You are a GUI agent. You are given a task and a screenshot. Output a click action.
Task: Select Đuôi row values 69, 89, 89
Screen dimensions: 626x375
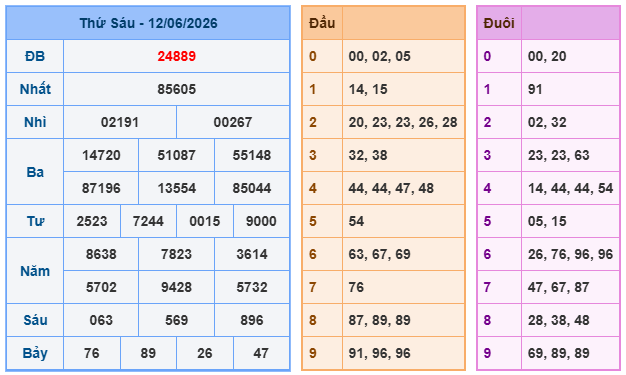coord(559,353)
